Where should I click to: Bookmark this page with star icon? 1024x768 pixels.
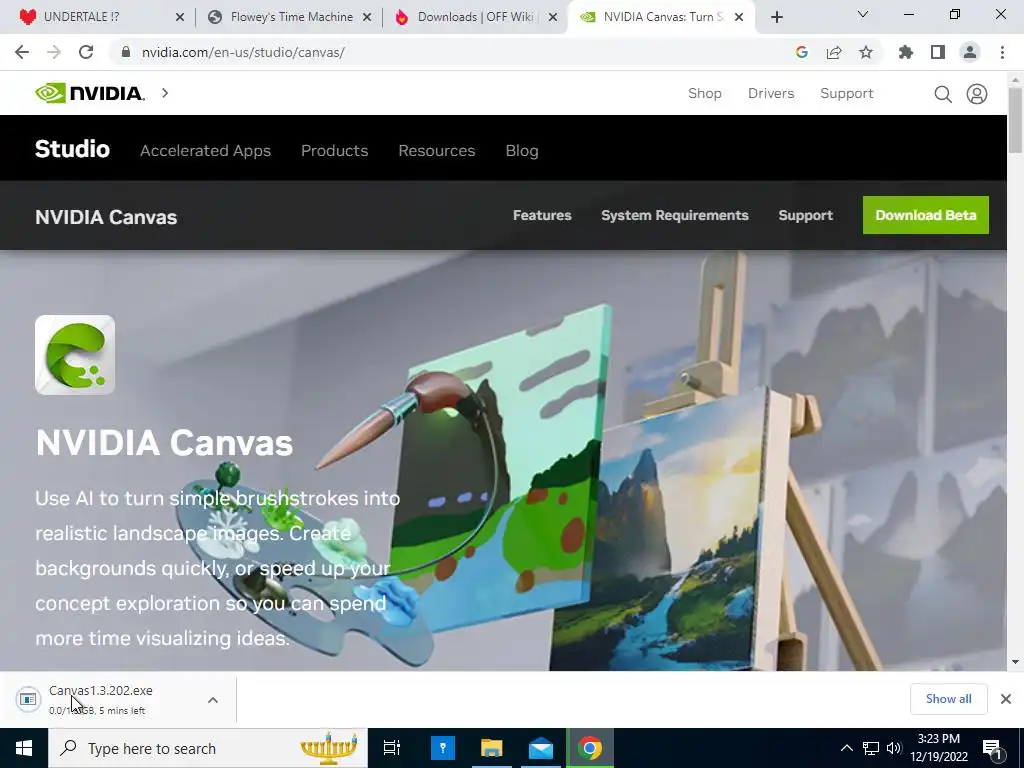click(x=866, y=52)
